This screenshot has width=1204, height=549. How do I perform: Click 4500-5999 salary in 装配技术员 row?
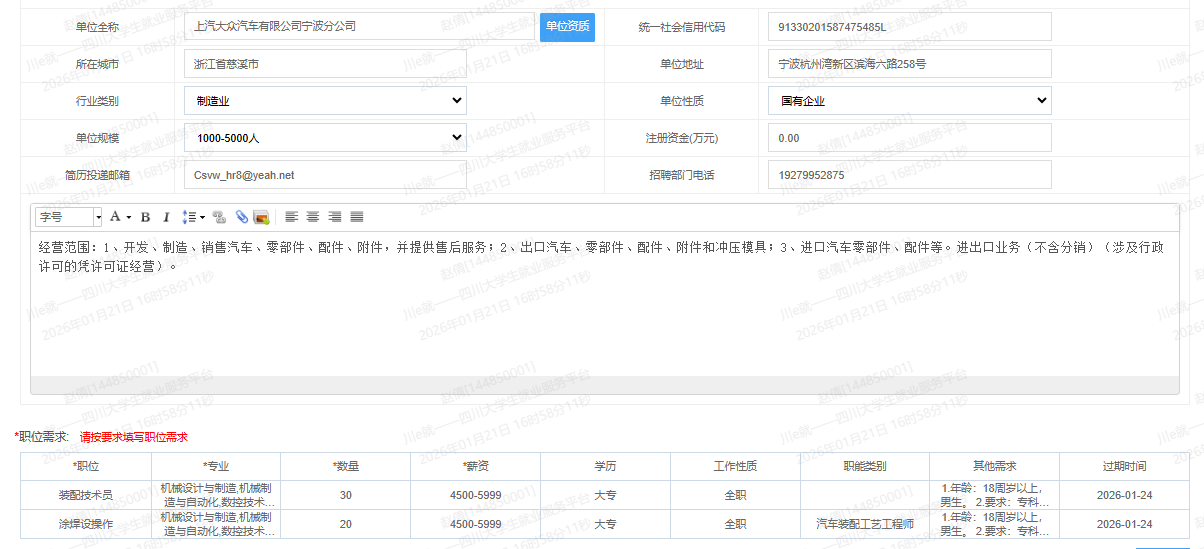[475, 495]
